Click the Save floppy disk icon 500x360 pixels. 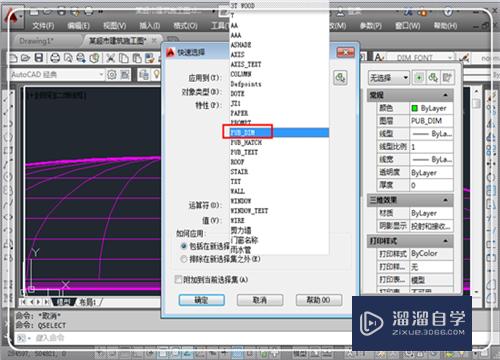click(39, 58)
